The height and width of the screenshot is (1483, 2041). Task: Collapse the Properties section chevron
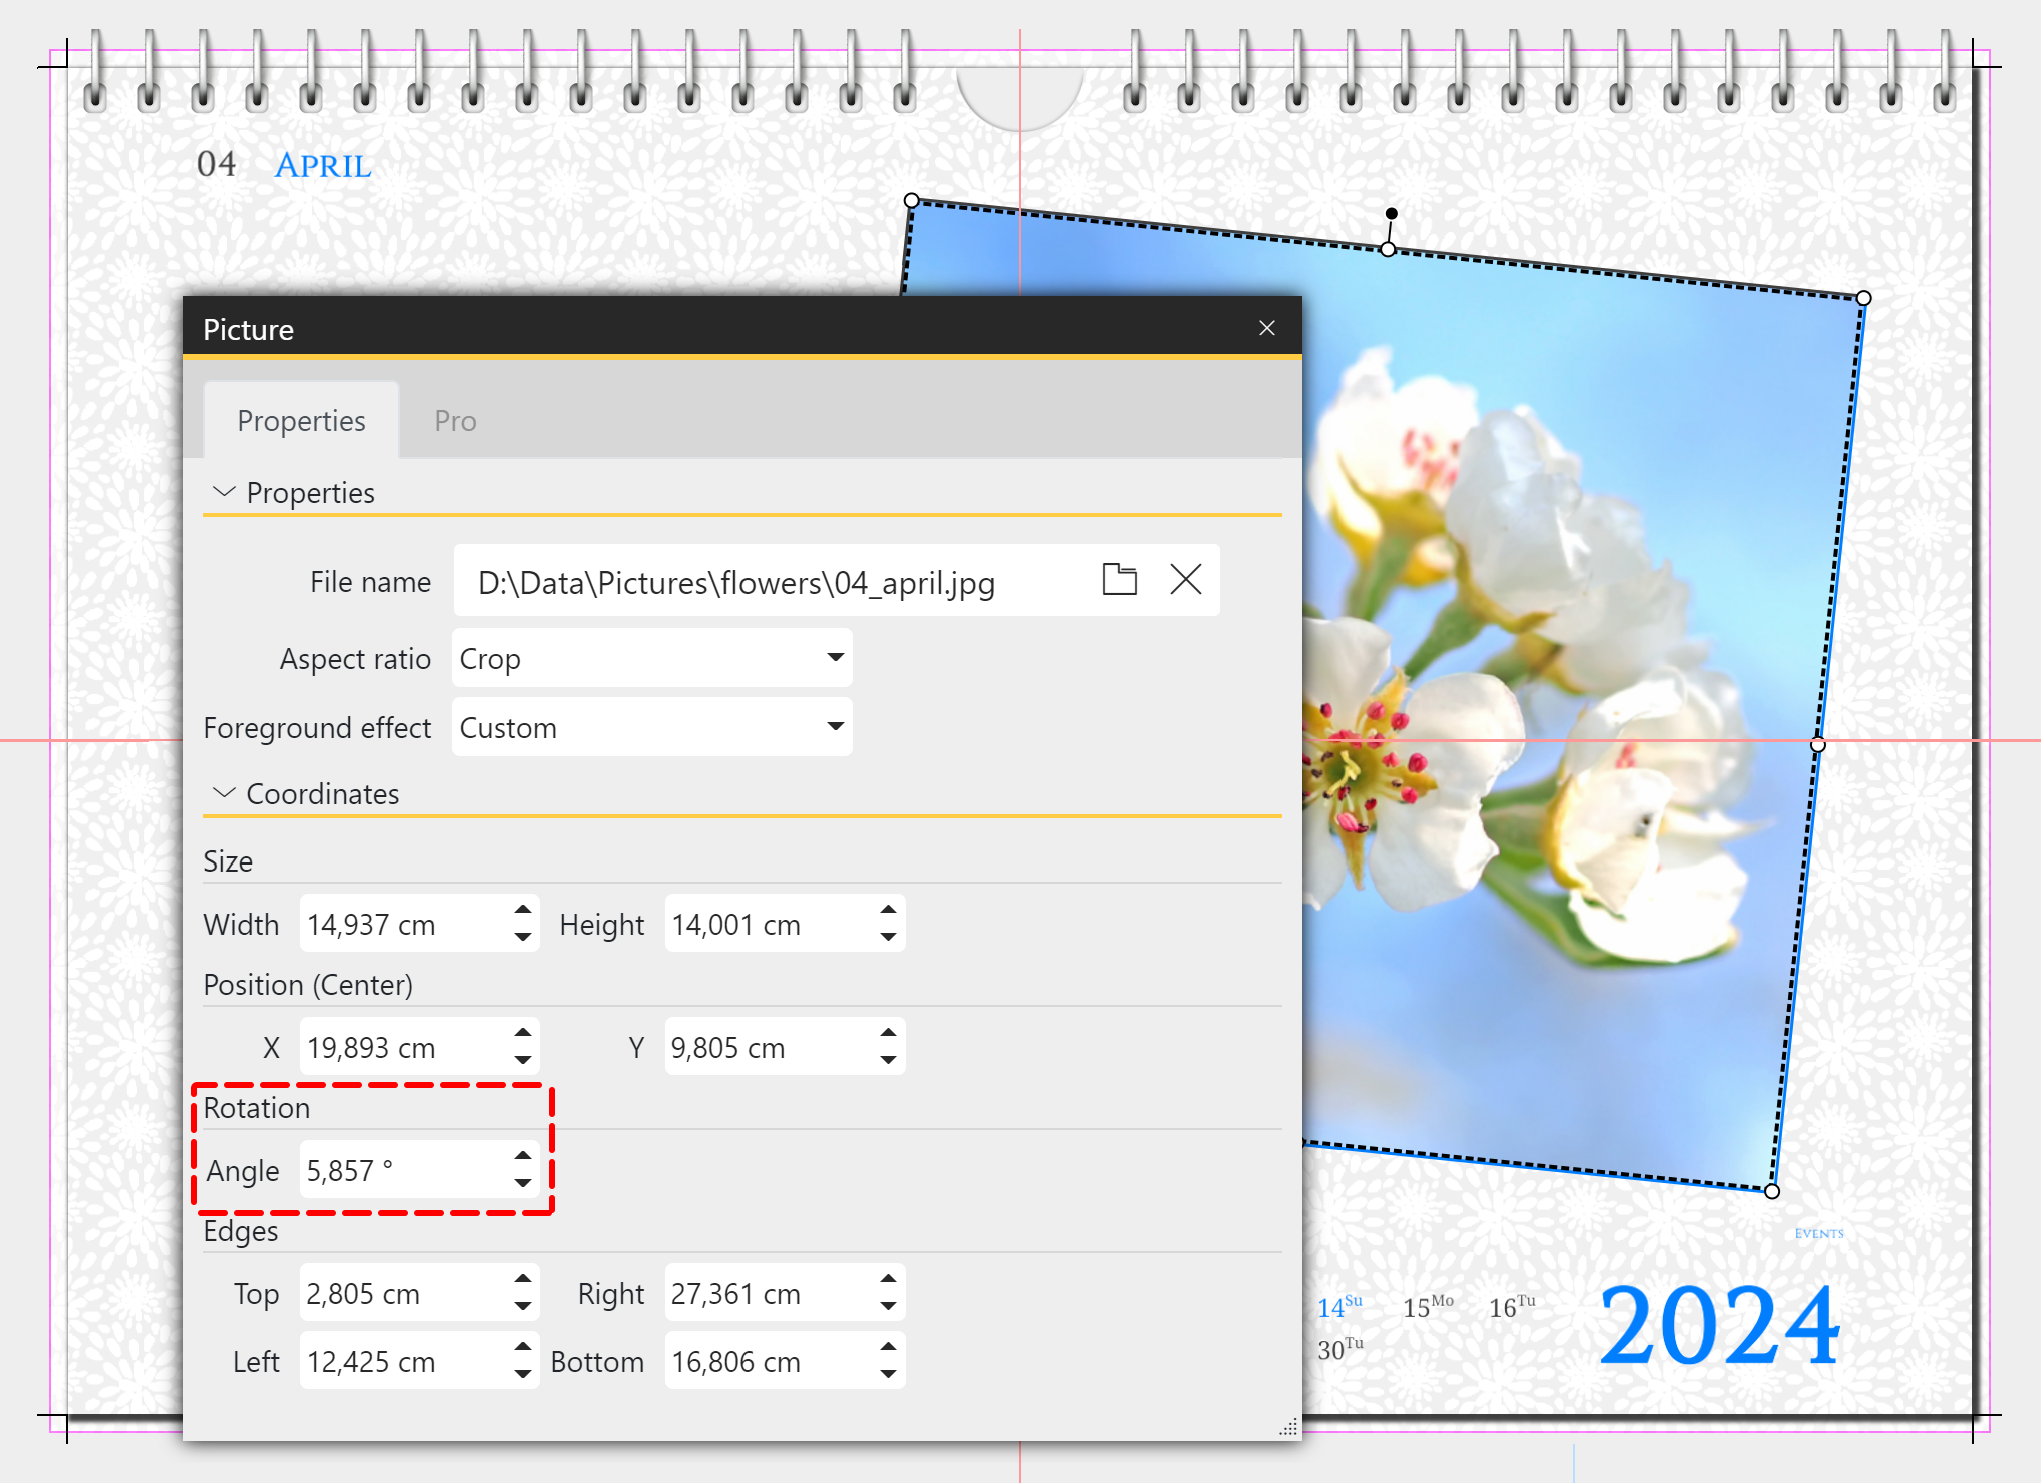pos(225,492)
